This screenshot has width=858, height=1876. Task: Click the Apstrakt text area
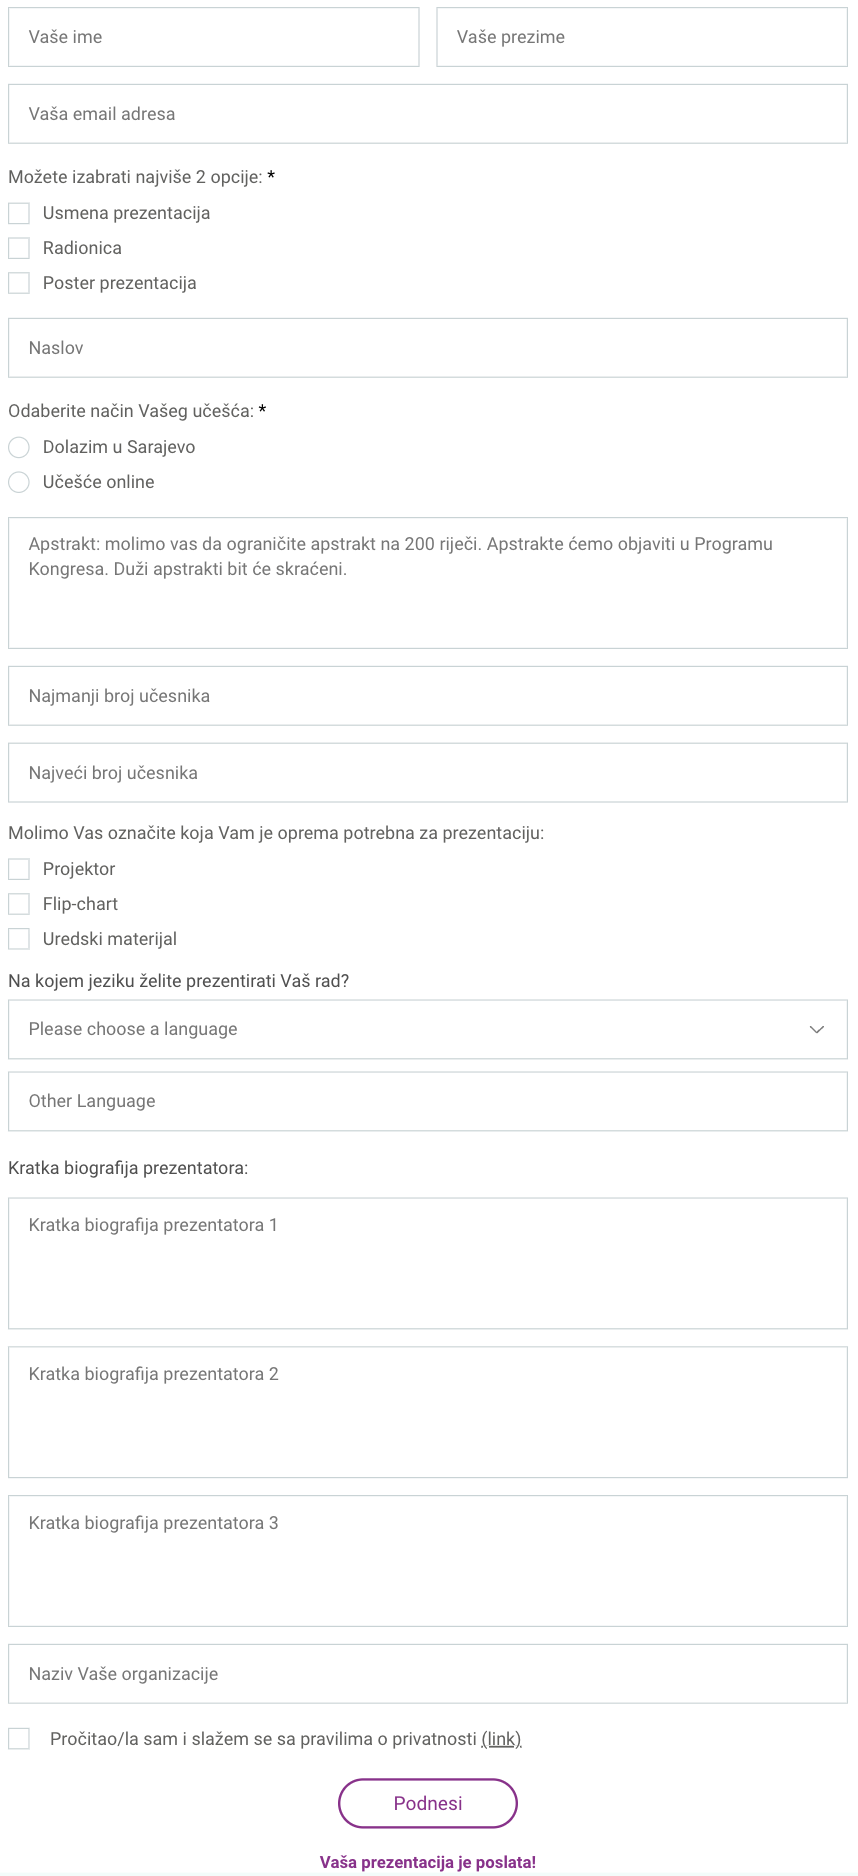pos(428,583)
